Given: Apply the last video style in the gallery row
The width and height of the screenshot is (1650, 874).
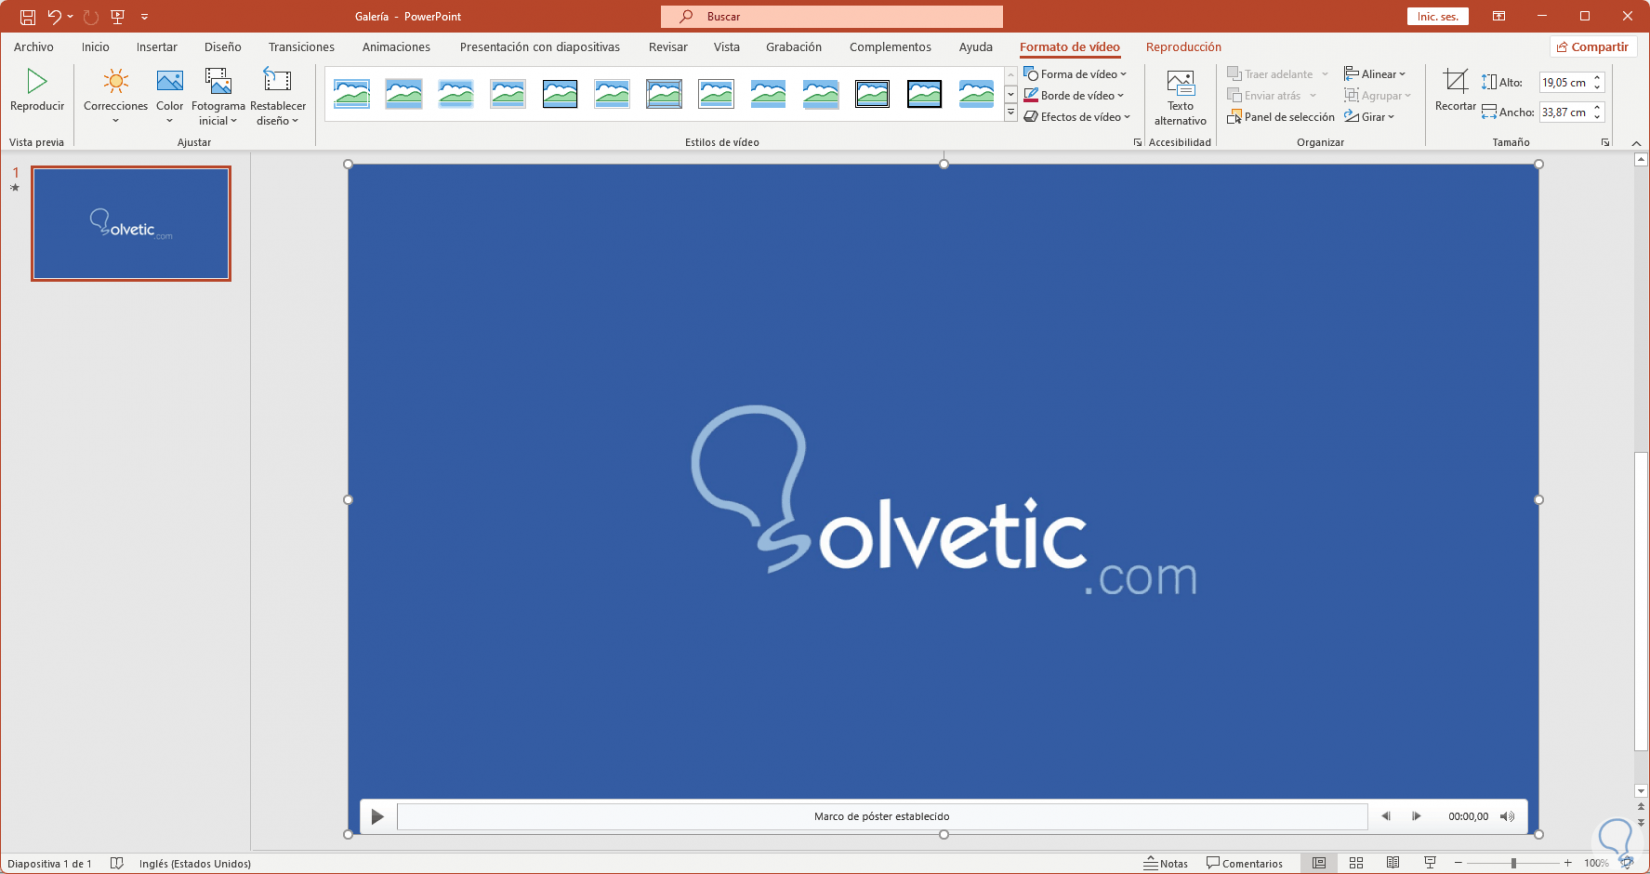Looking at the screenshot, I should [x=976, y=94].
